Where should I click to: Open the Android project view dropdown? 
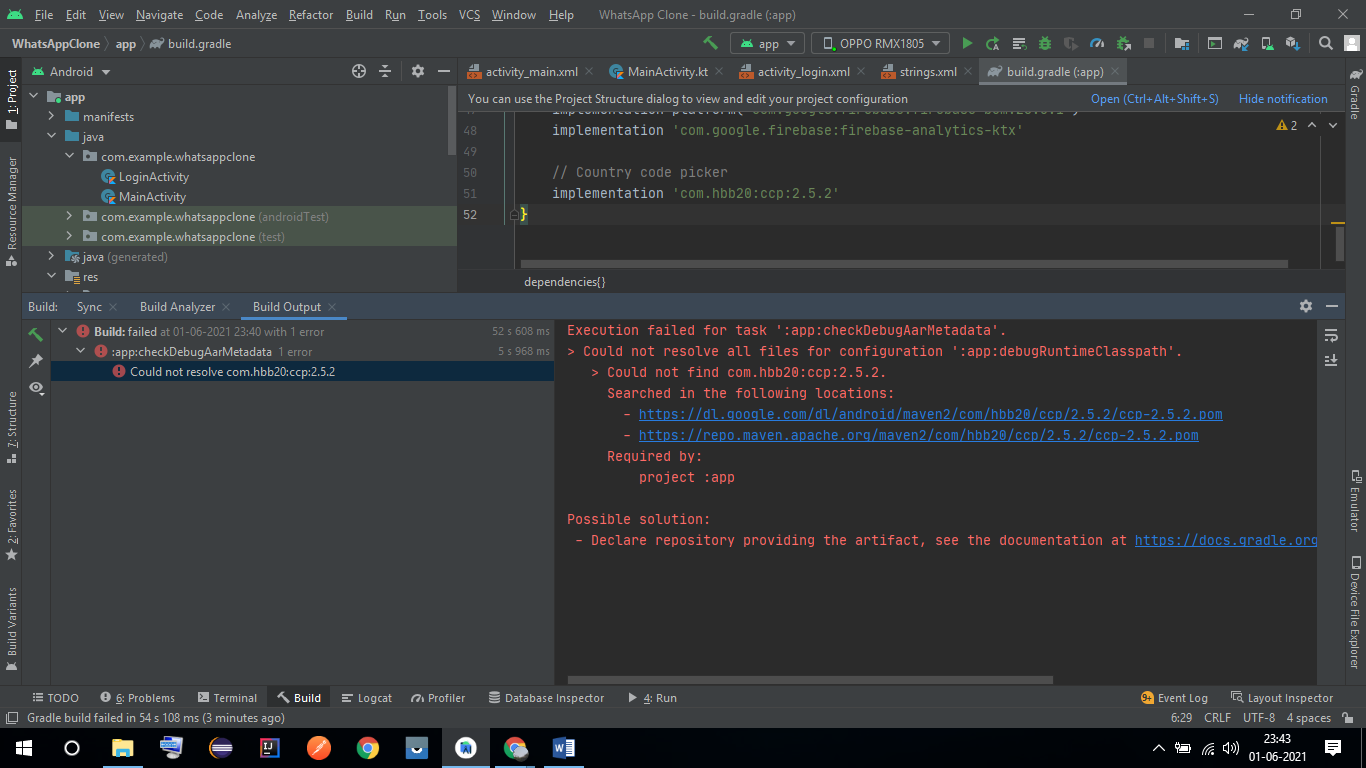[70, 71]
